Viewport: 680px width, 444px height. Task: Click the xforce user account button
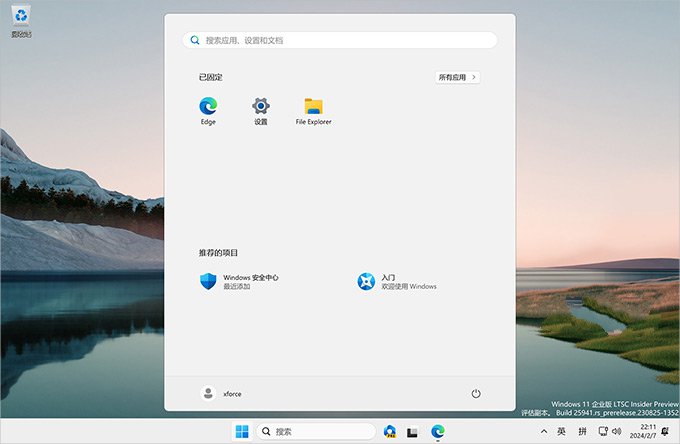(221, 394)
